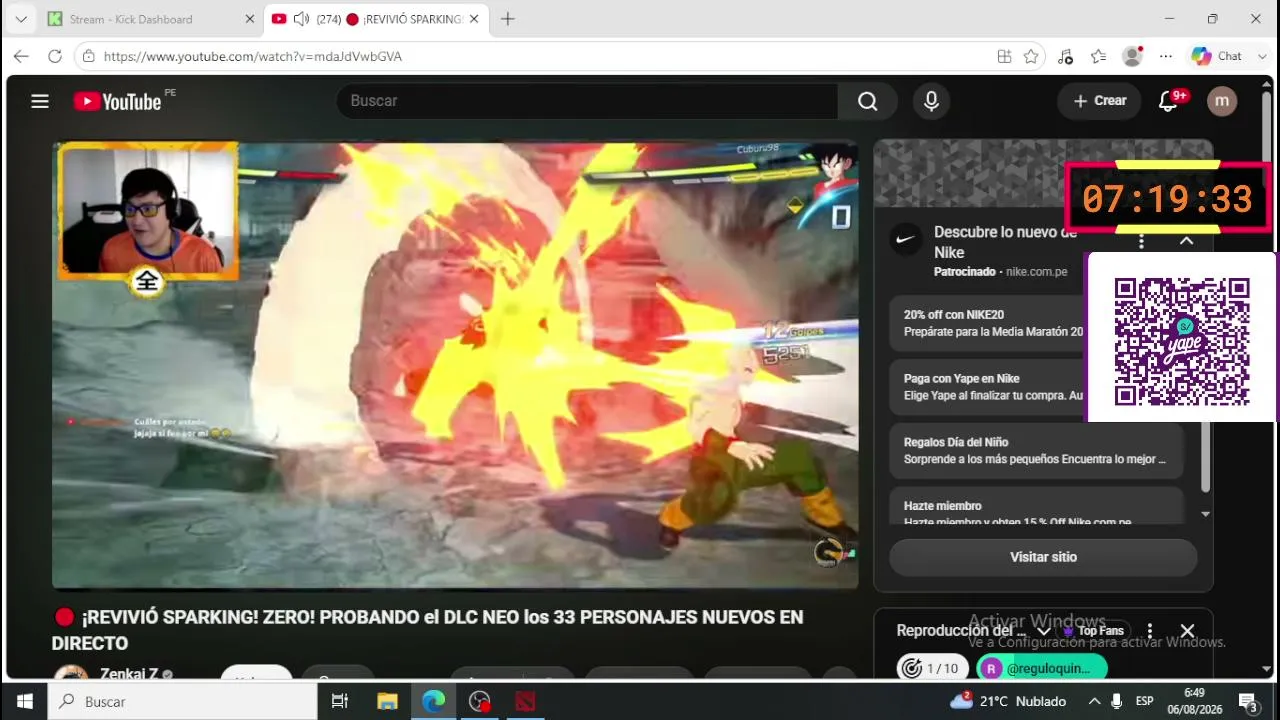Screen dimensions: 1280x720
Task: Reload the current page
Action: pyautogui.click(x=55, y=57)
